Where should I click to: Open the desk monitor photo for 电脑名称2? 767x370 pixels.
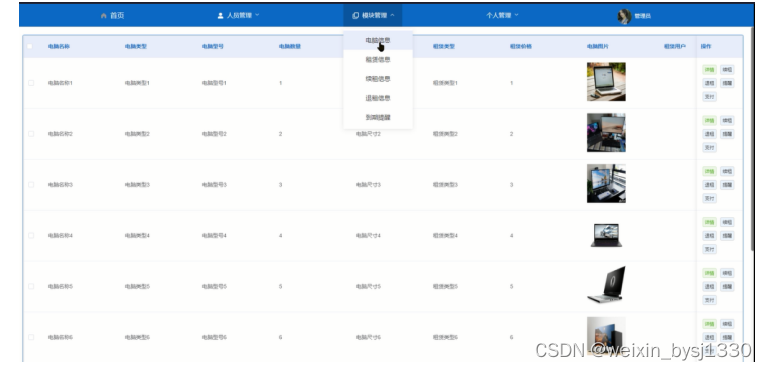[606, 133]
